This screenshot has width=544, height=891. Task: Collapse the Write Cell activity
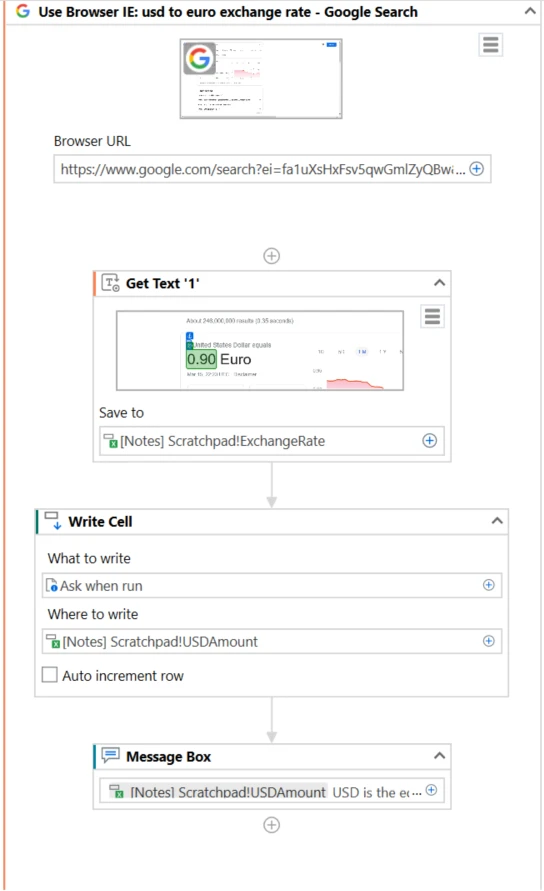tap(497, 521)
